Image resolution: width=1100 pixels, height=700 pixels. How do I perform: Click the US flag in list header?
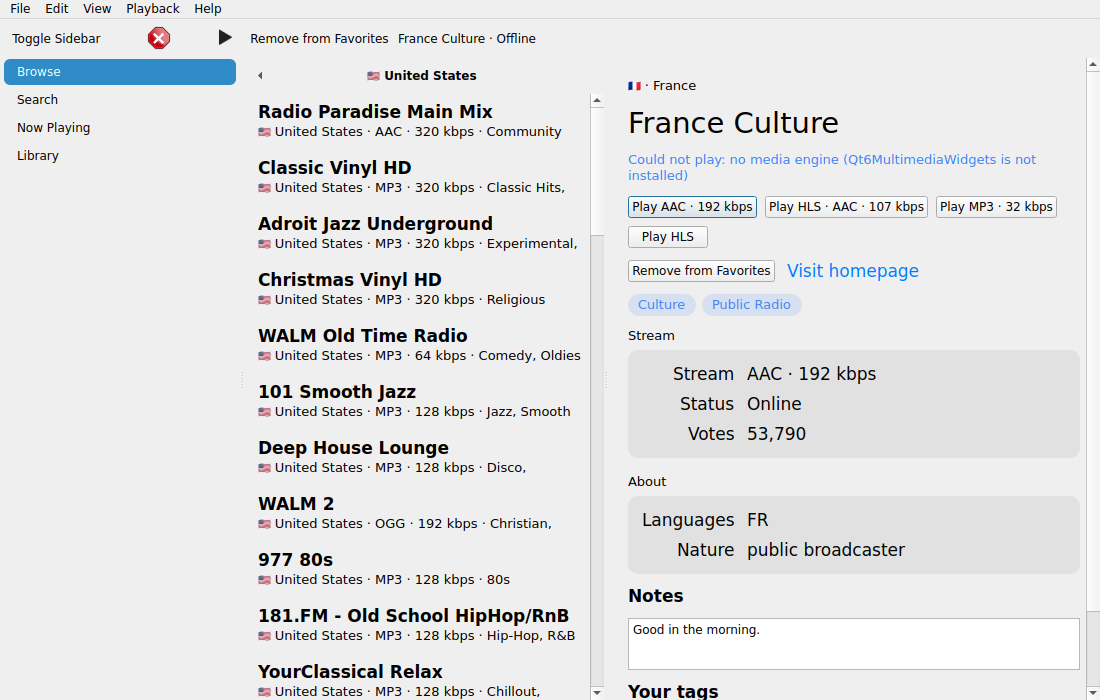pyautogui.click(x=373, y=76)
